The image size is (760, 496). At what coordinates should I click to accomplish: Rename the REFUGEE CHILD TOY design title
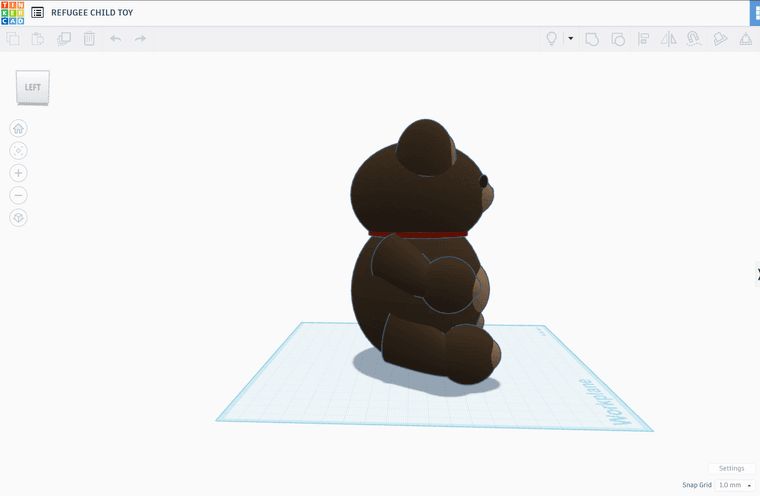coord(92,13)
